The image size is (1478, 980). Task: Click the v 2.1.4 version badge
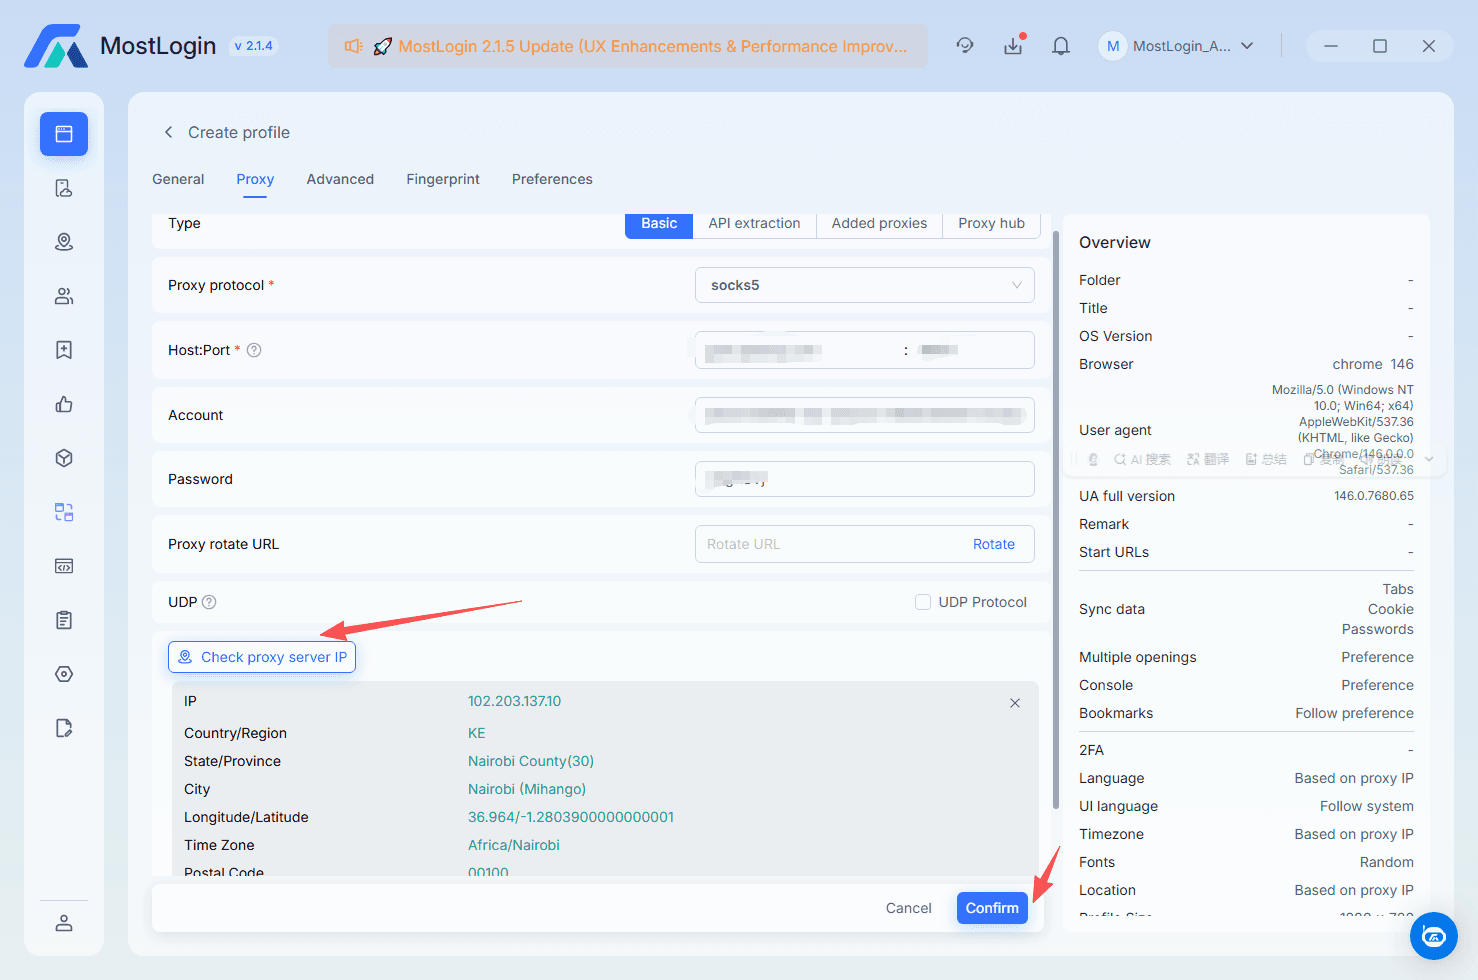(254, 46)
